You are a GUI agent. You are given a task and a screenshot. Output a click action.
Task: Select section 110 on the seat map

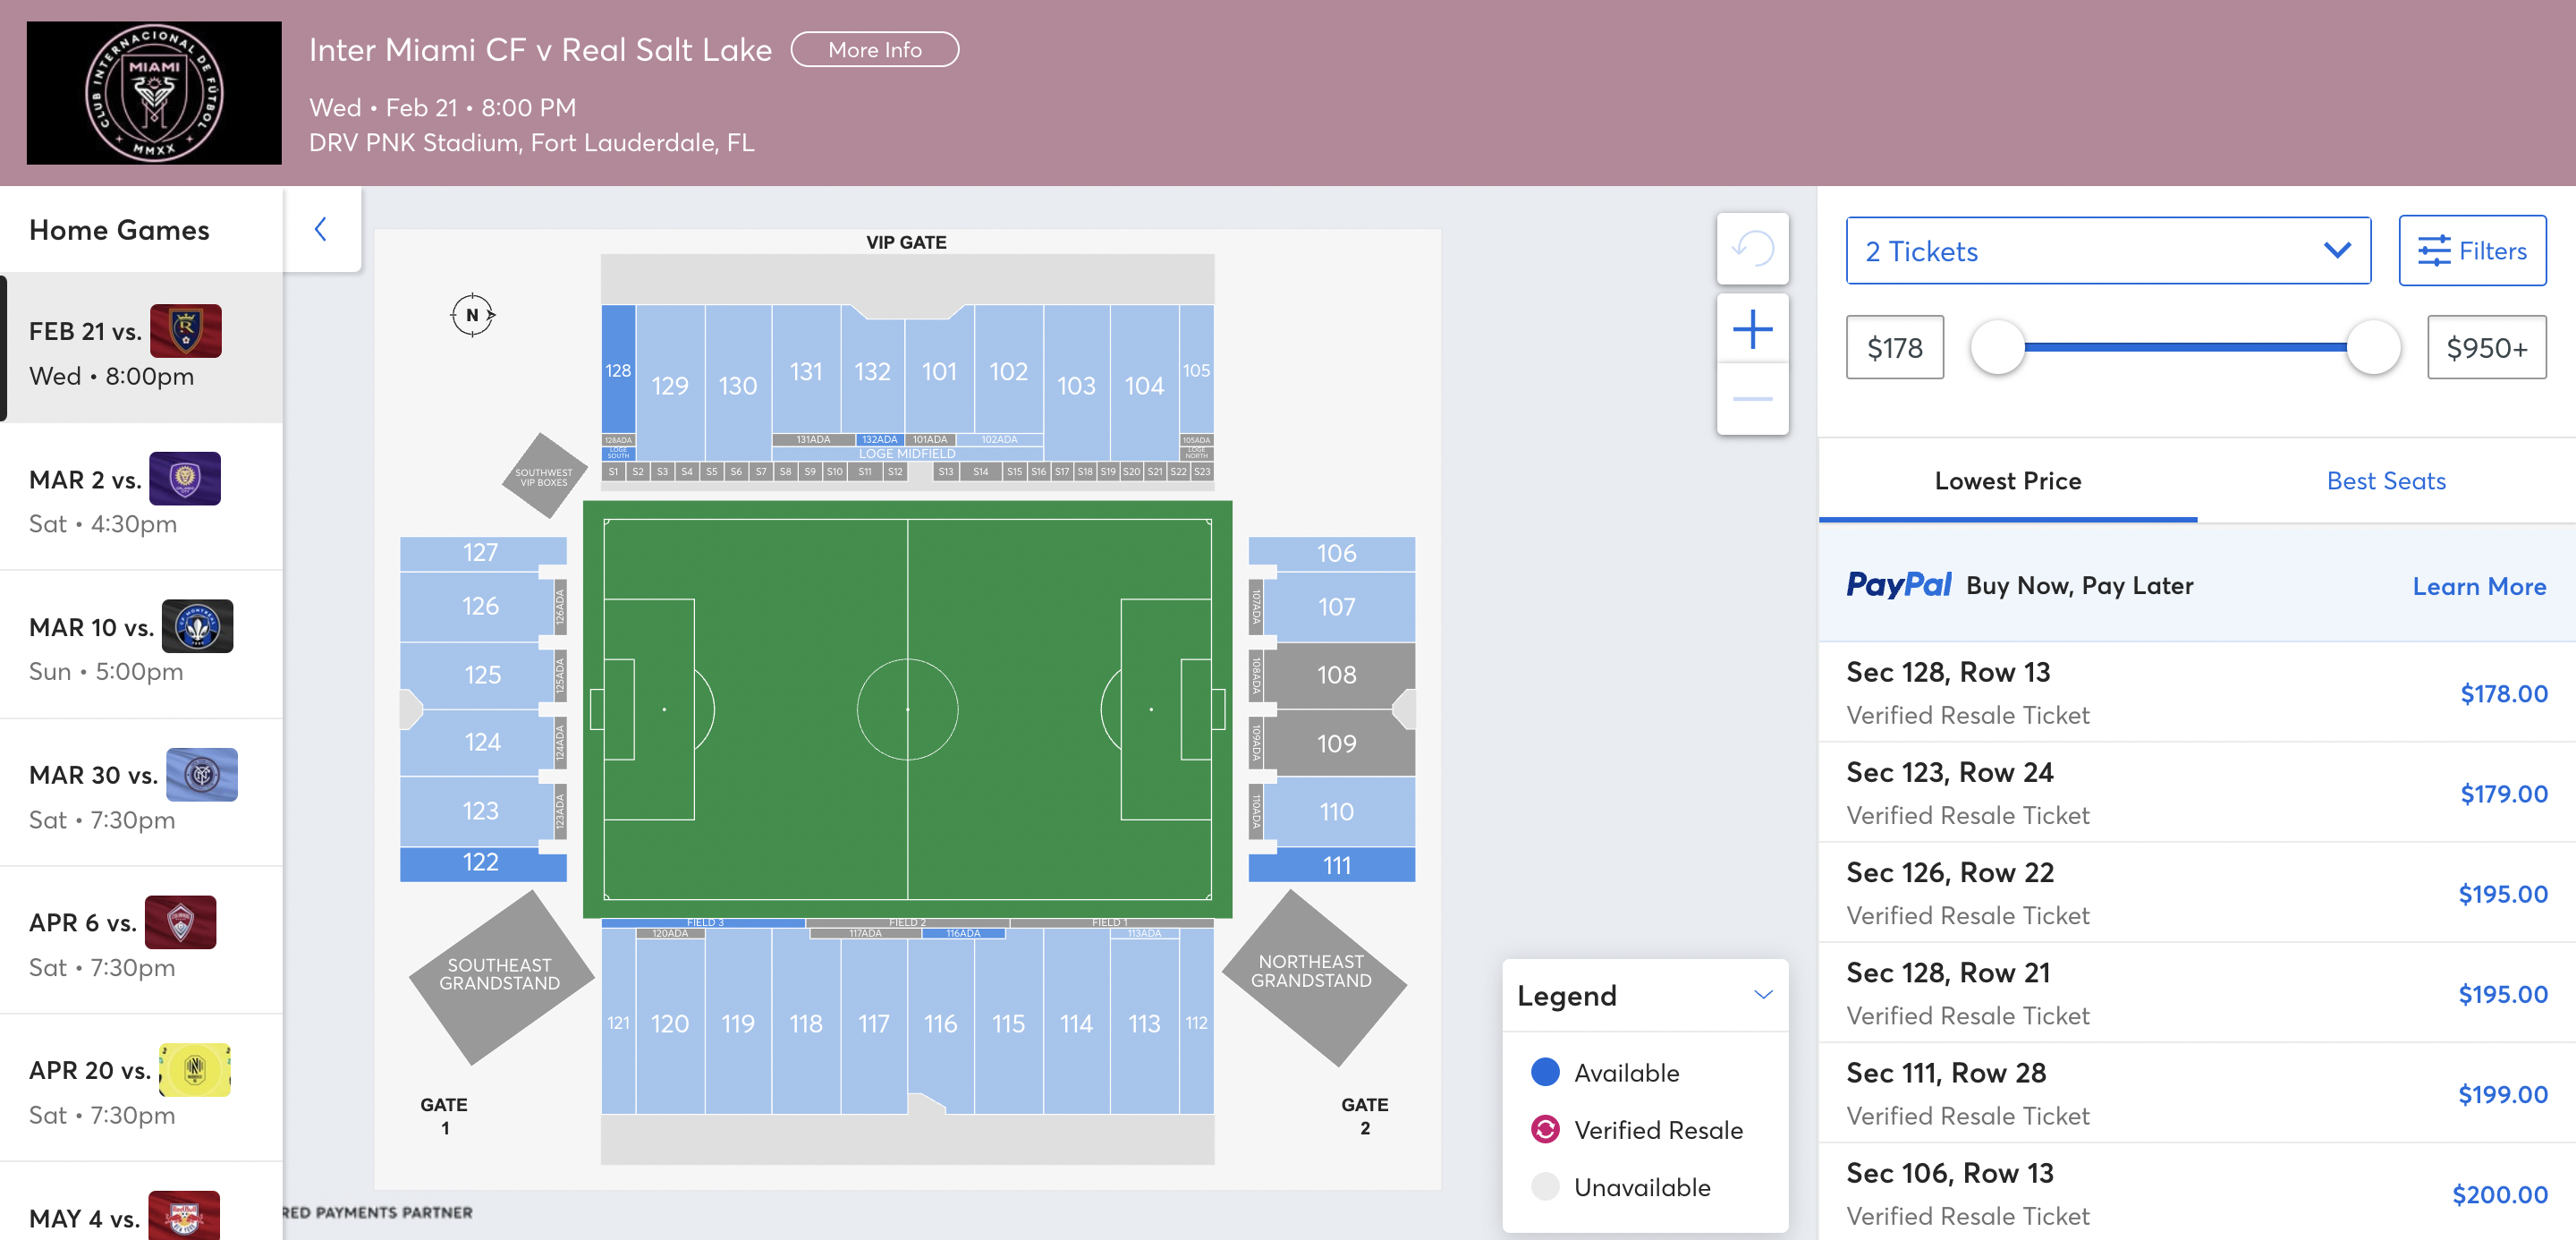click(x=1339, y=811)
